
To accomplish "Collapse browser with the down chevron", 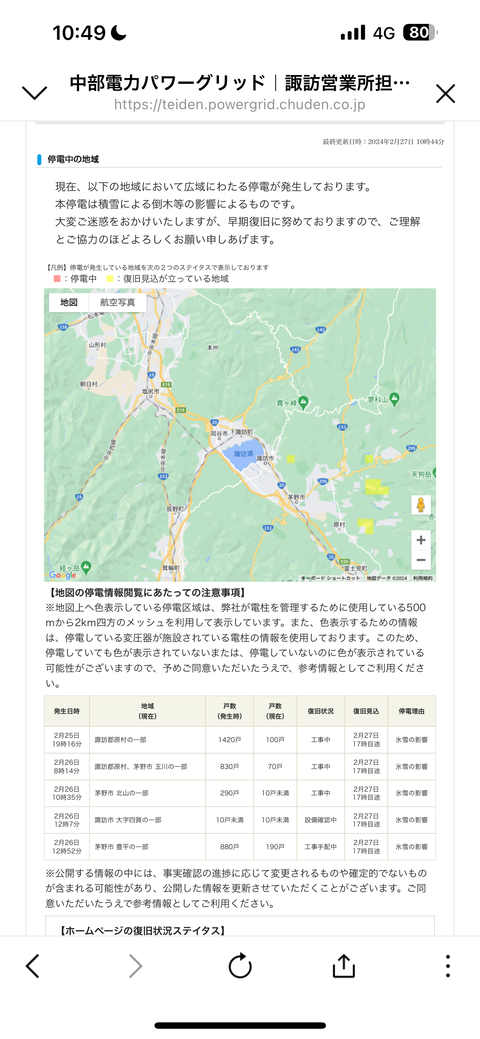I will 34,93.
